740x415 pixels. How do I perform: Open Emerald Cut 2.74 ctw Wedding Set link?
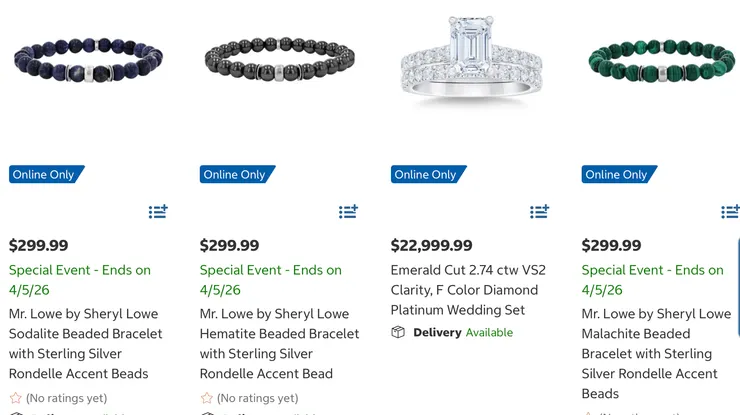coord(467,290)
